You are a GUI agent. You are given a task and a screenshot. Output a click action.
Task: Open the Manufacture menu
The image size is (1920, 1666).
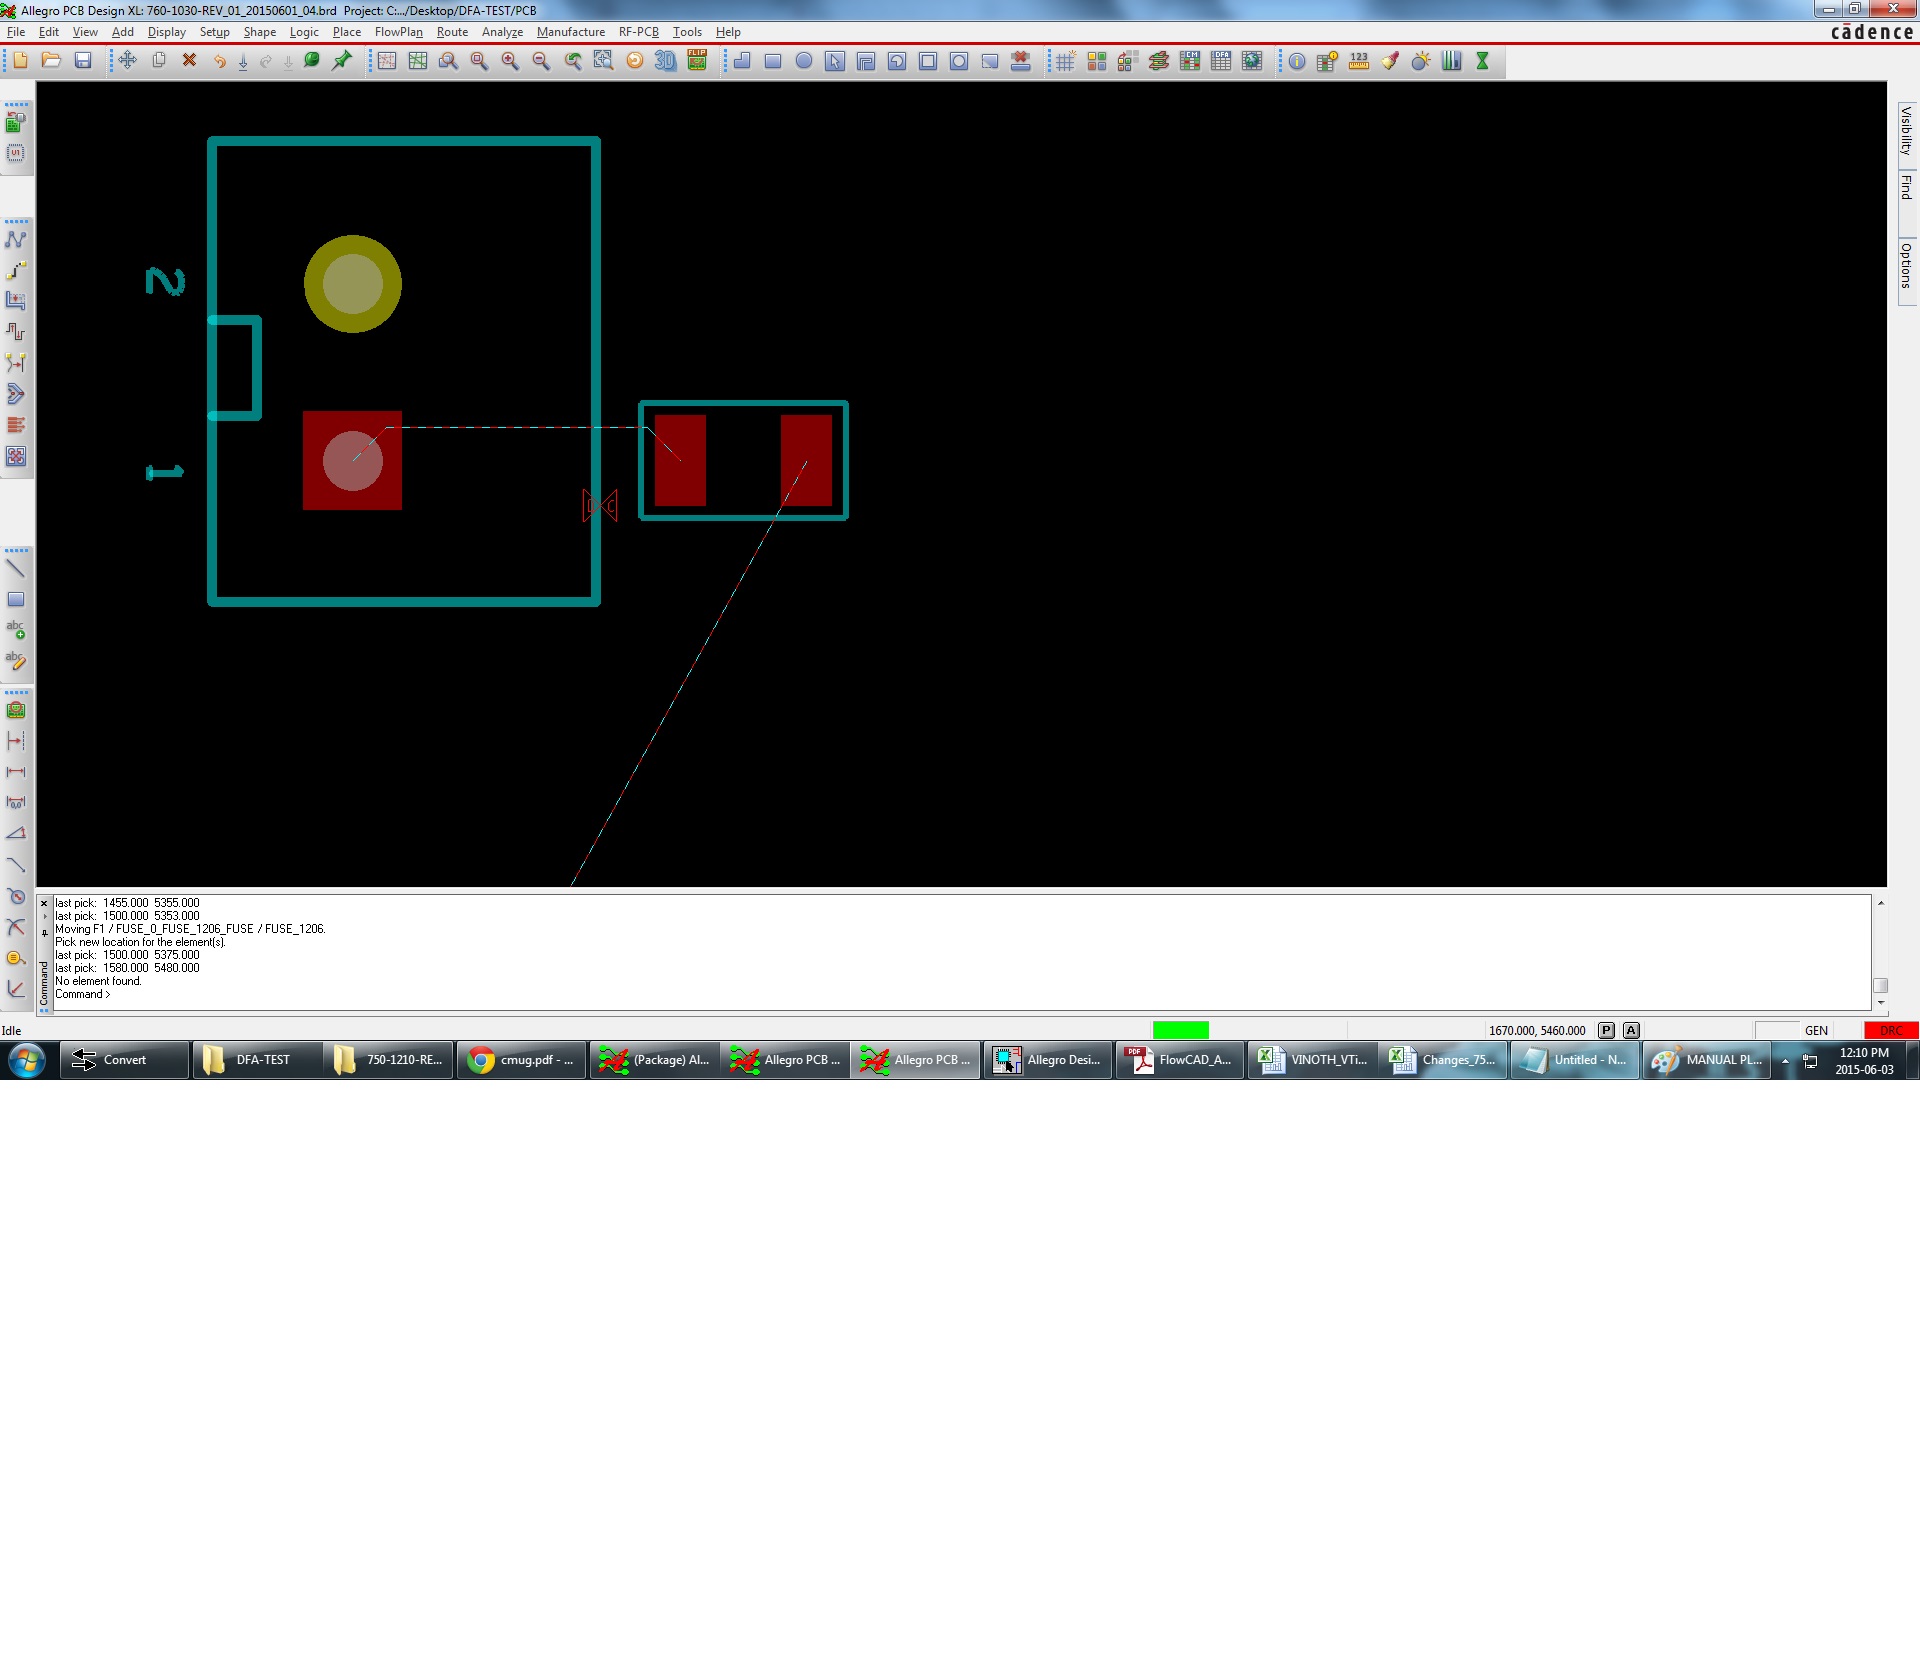tap(570, 32)
